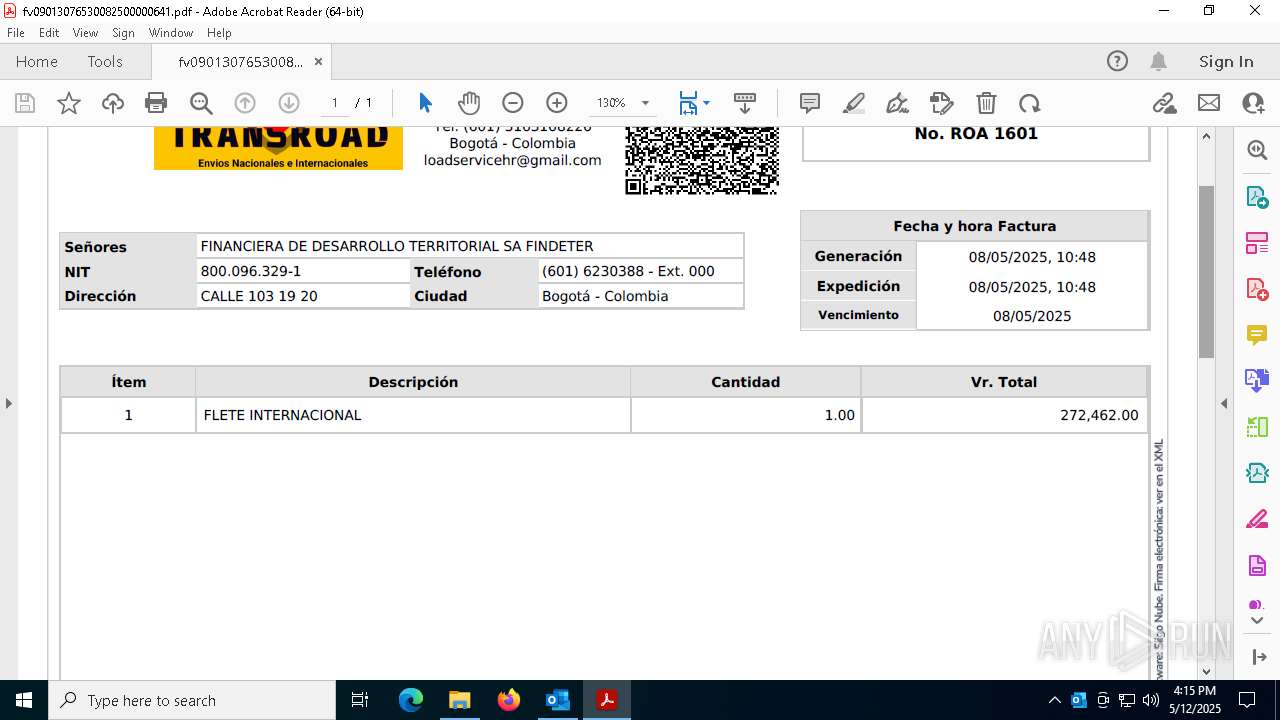Delete the page with the trash icon

pos(986,103)
